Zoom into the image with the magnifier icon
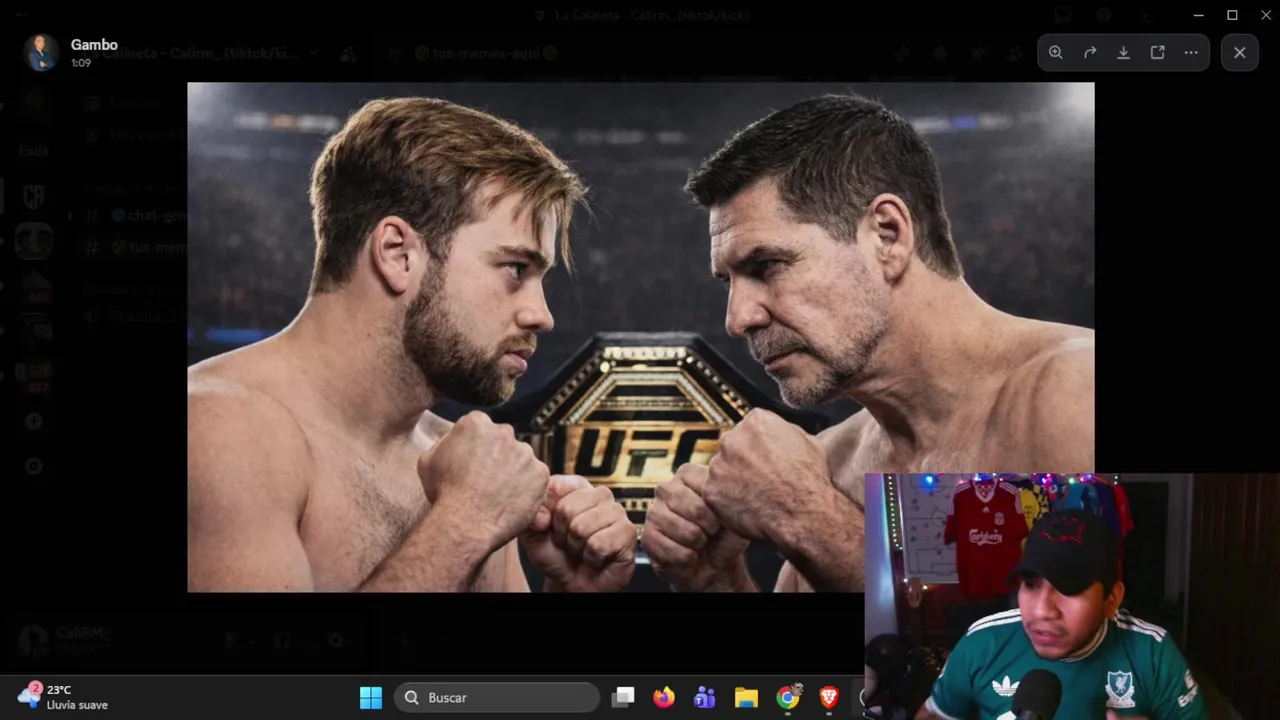Image resolution: width=1280 pixels, height=720 pixels. (x=1056, y=53)
